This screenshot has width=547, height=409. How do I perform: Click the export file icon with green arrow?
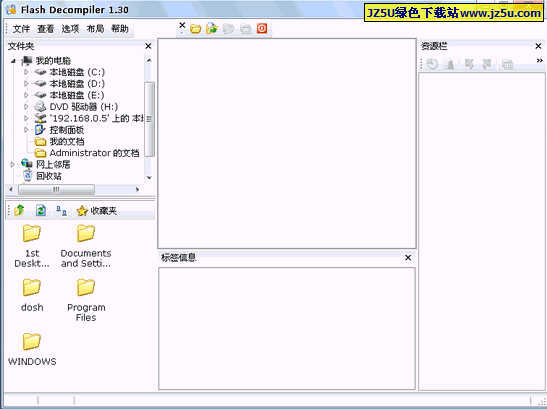[x=212, y=29]
